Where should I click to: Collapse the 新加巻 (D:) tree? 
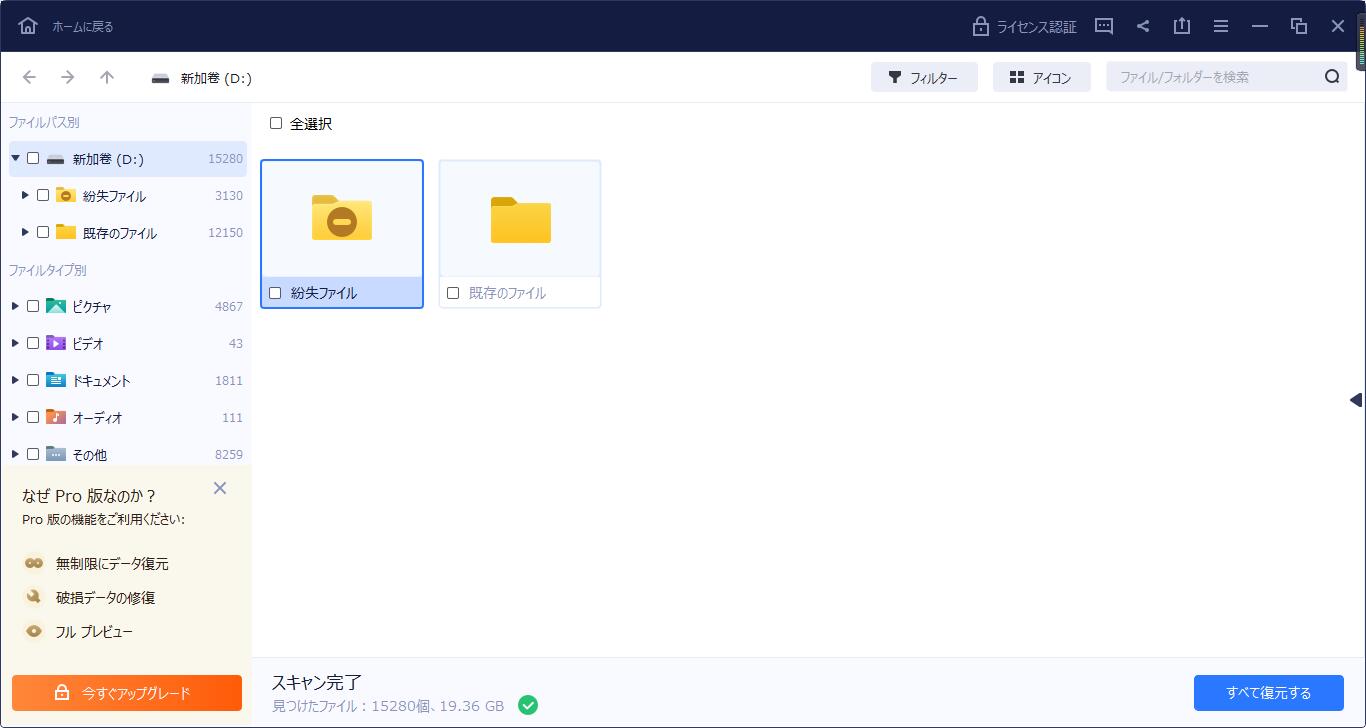tap(14, 158)
